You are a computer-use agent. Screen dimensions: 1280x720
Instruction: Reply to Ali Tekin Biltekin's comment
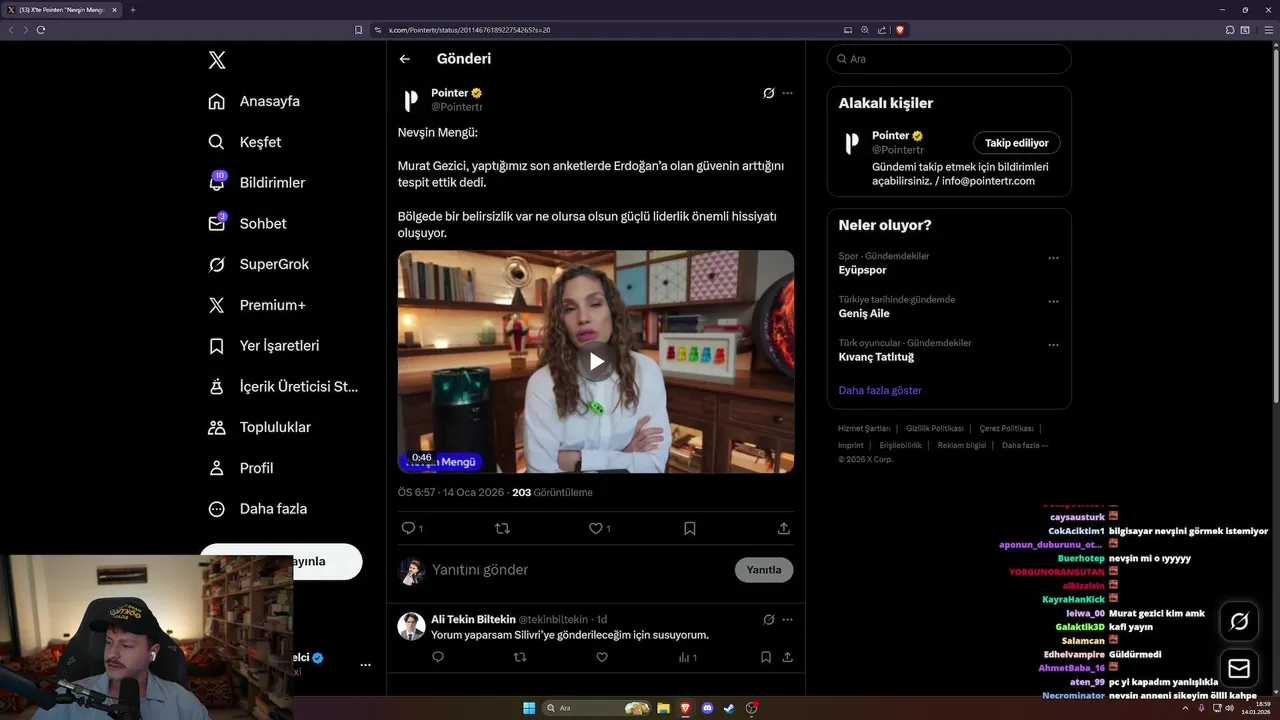438,657
